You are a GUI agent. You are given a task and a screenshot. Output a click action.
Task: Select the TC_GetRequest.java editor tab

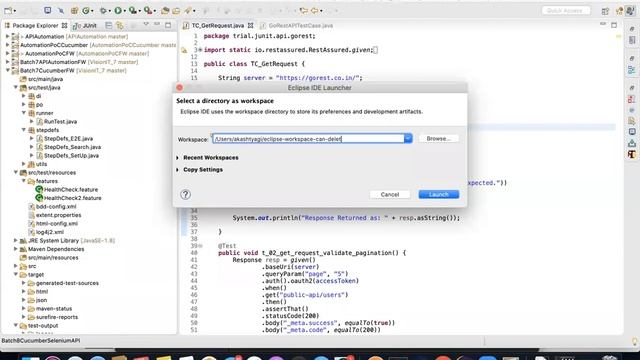tap(218, 25)
